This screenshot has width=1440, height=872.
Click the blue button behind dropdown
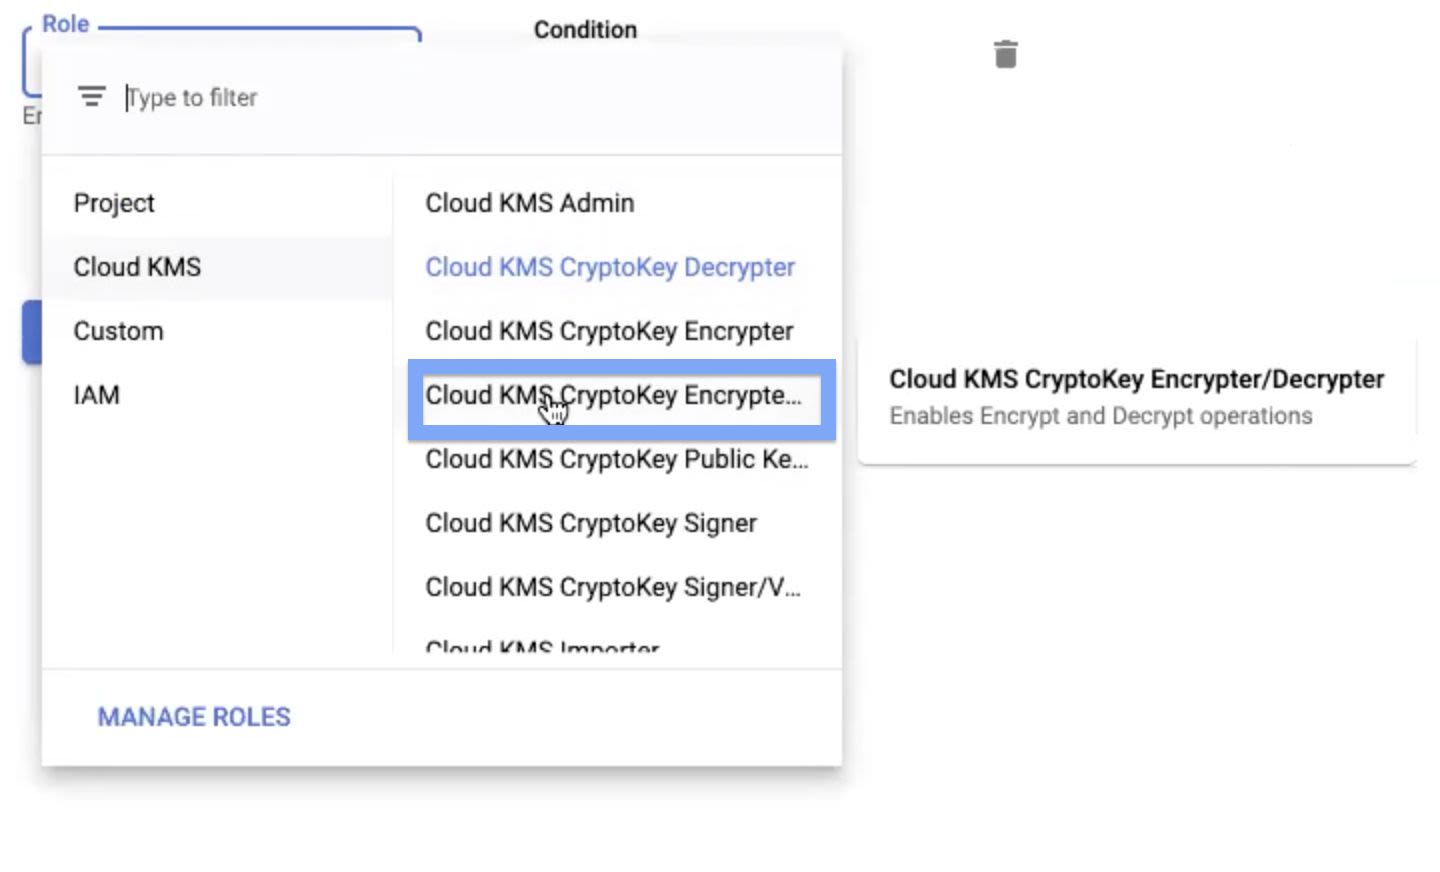pos(32,332)
